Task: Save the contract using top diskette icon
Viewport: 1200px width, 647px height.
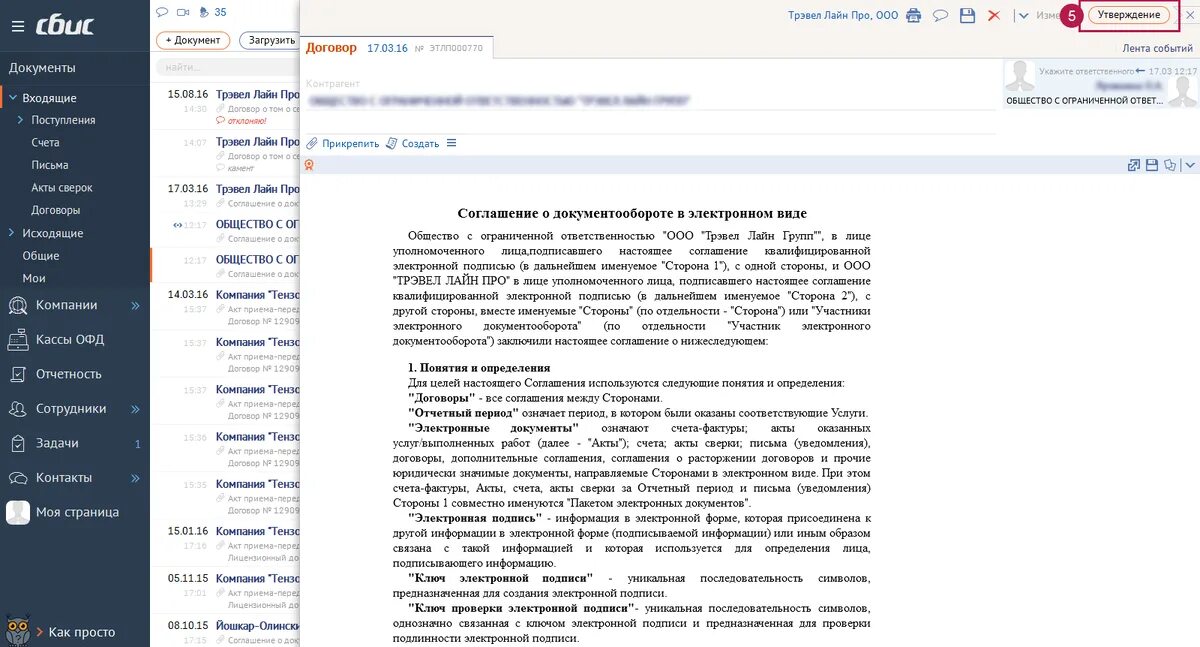Action: (x=967, y=15)
